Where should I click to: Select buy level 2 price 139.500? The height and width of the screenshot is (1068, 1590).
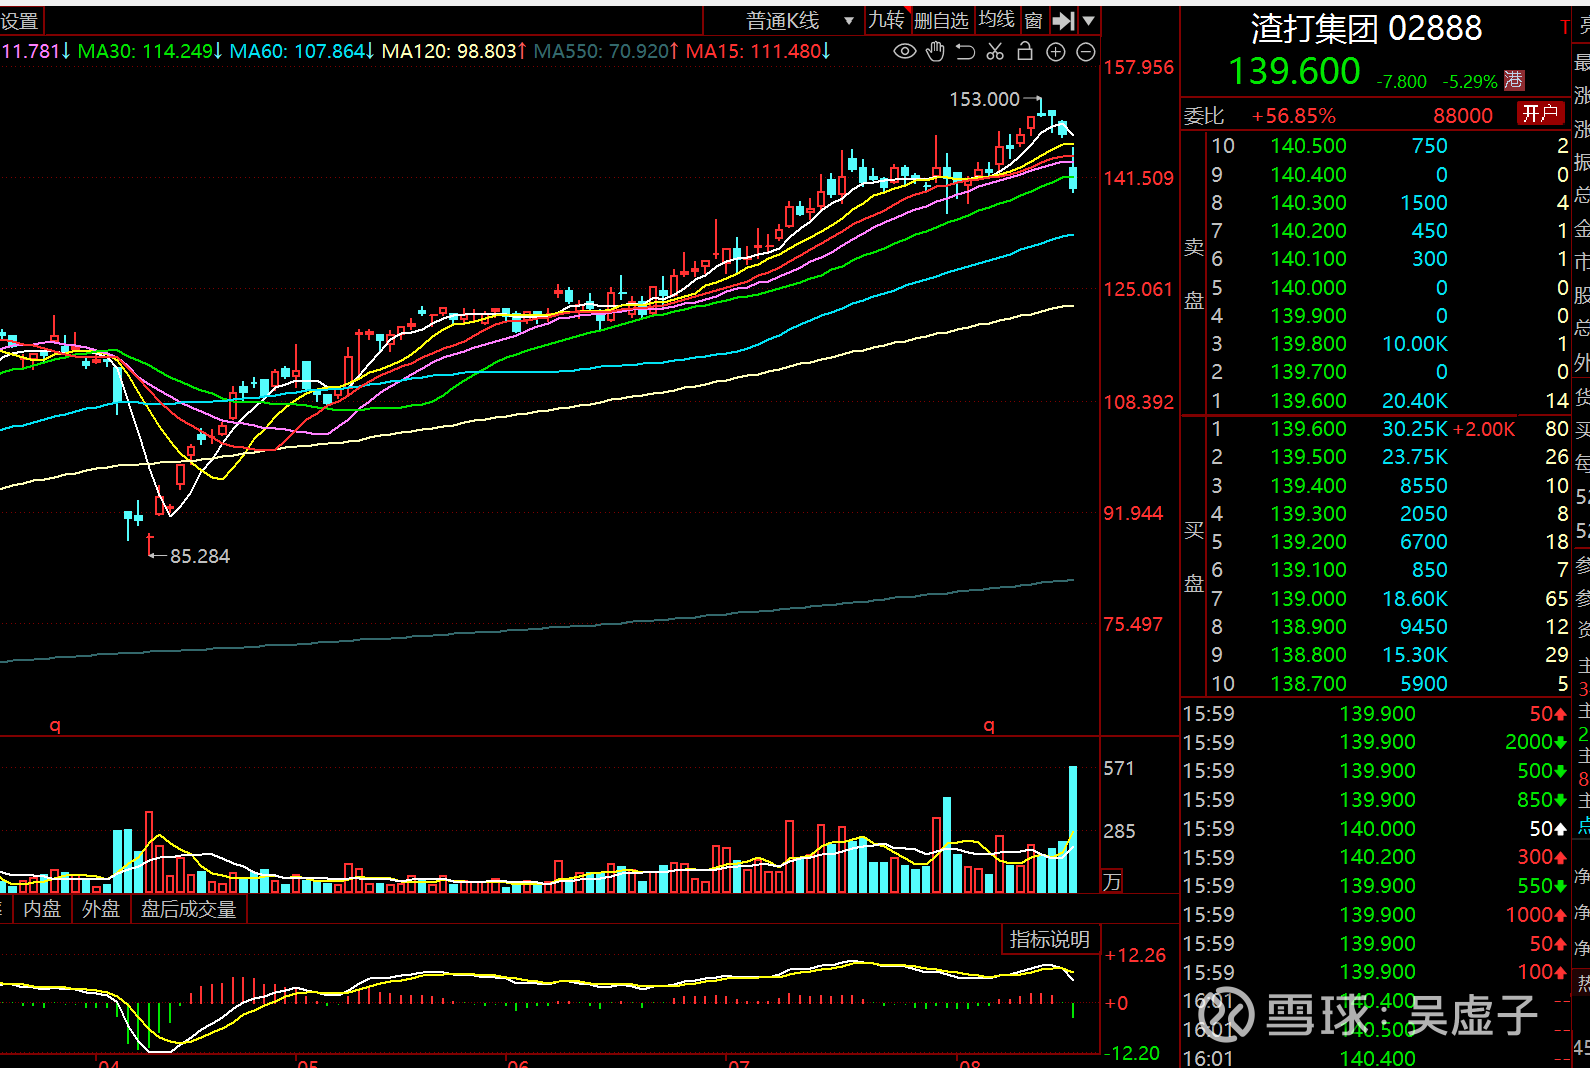click(1308, 456)
